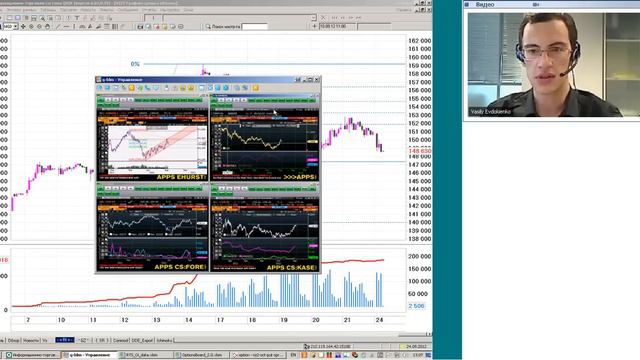Click the Видео panel title
Screen dimensions: 640x360
coord(485,4)
